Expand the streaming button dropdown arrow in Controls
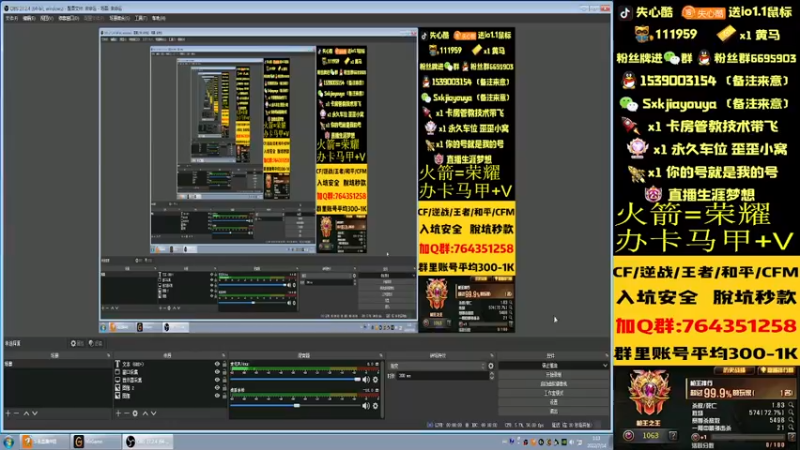Image resolution: width=800 pixels, height=450 pixels. point(605,366)
